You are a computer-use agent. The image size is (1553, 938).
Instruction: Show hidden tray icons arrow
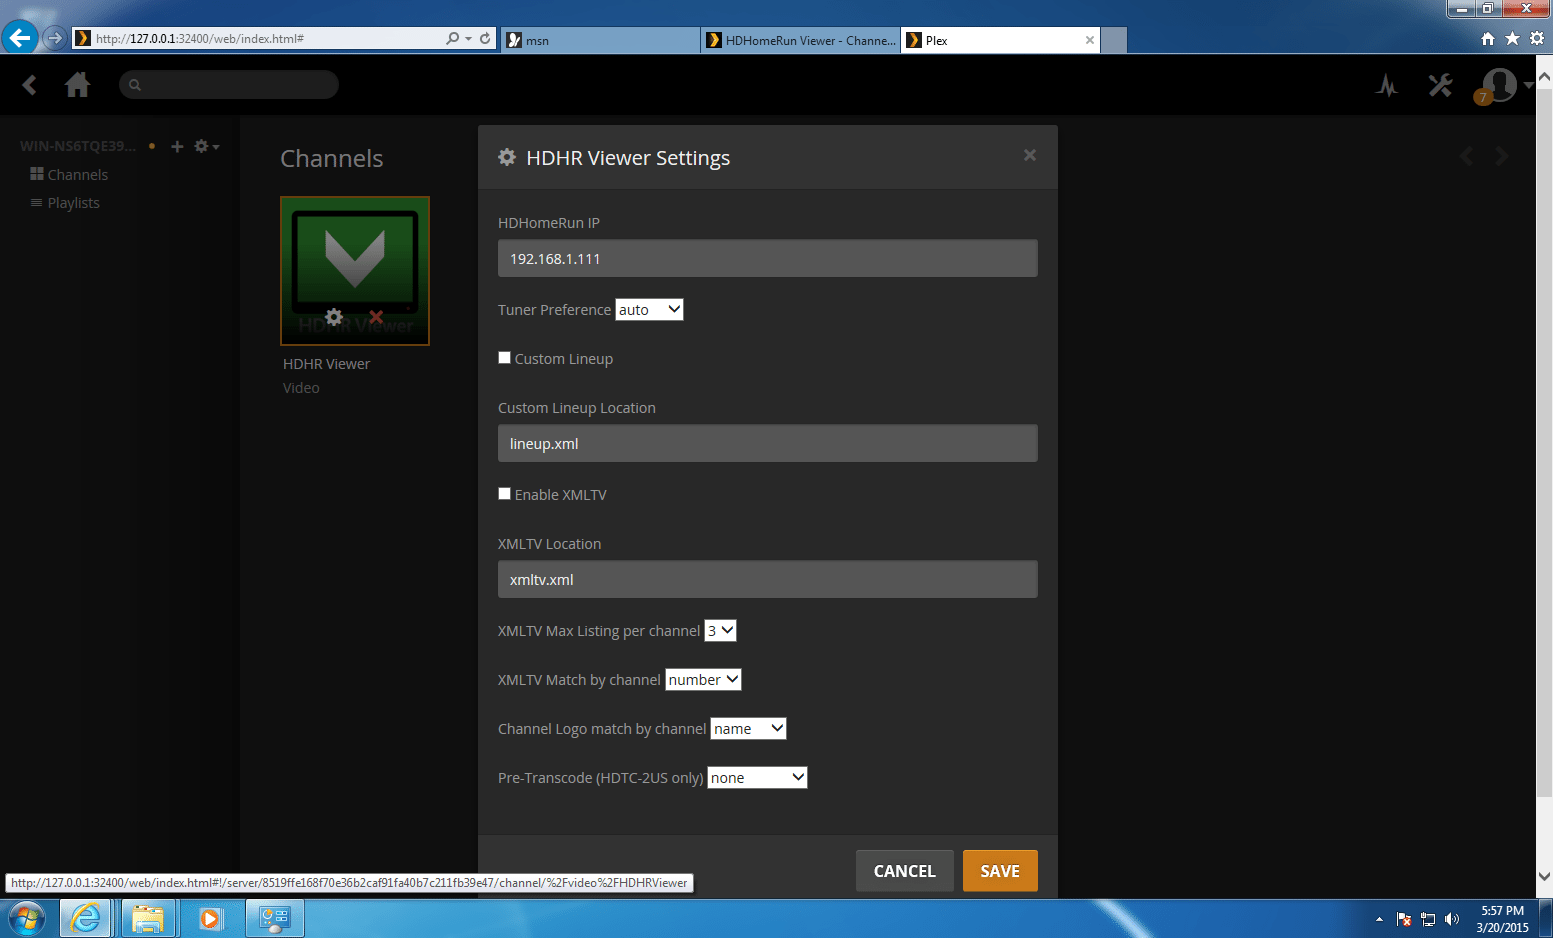[1379, 919]
